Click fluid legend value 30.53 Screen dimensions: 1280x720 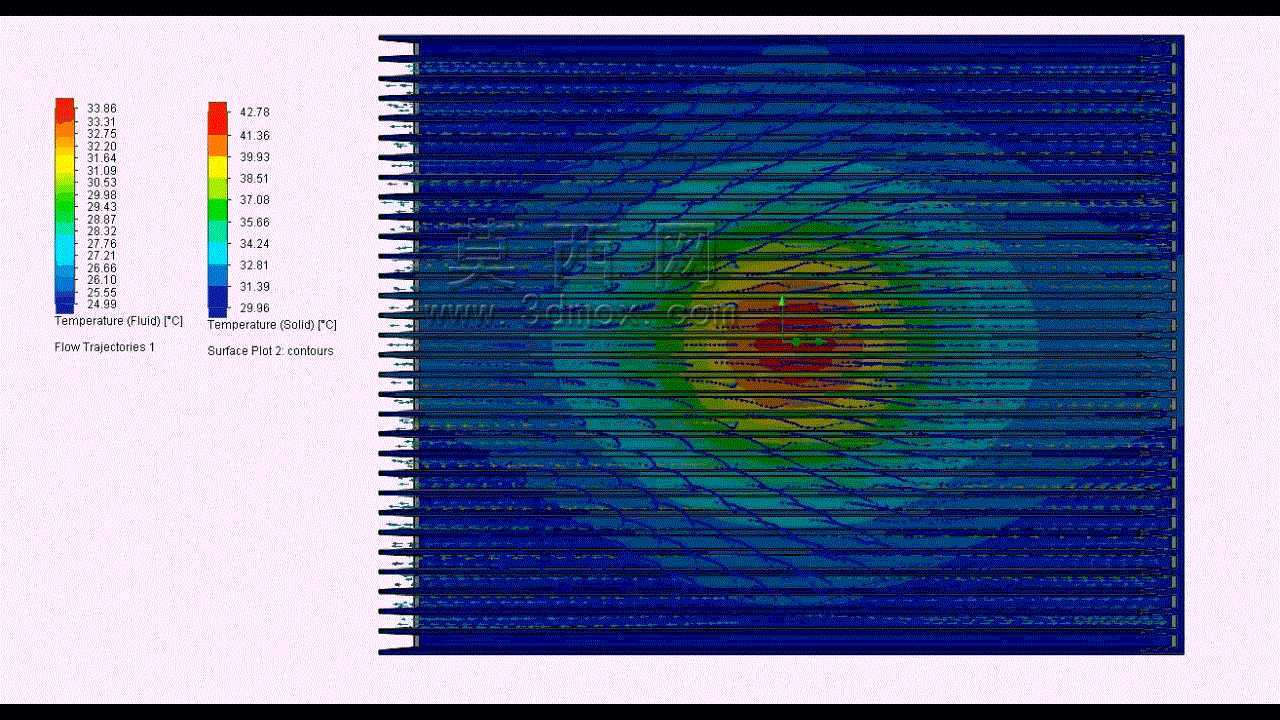click(102, 183)
